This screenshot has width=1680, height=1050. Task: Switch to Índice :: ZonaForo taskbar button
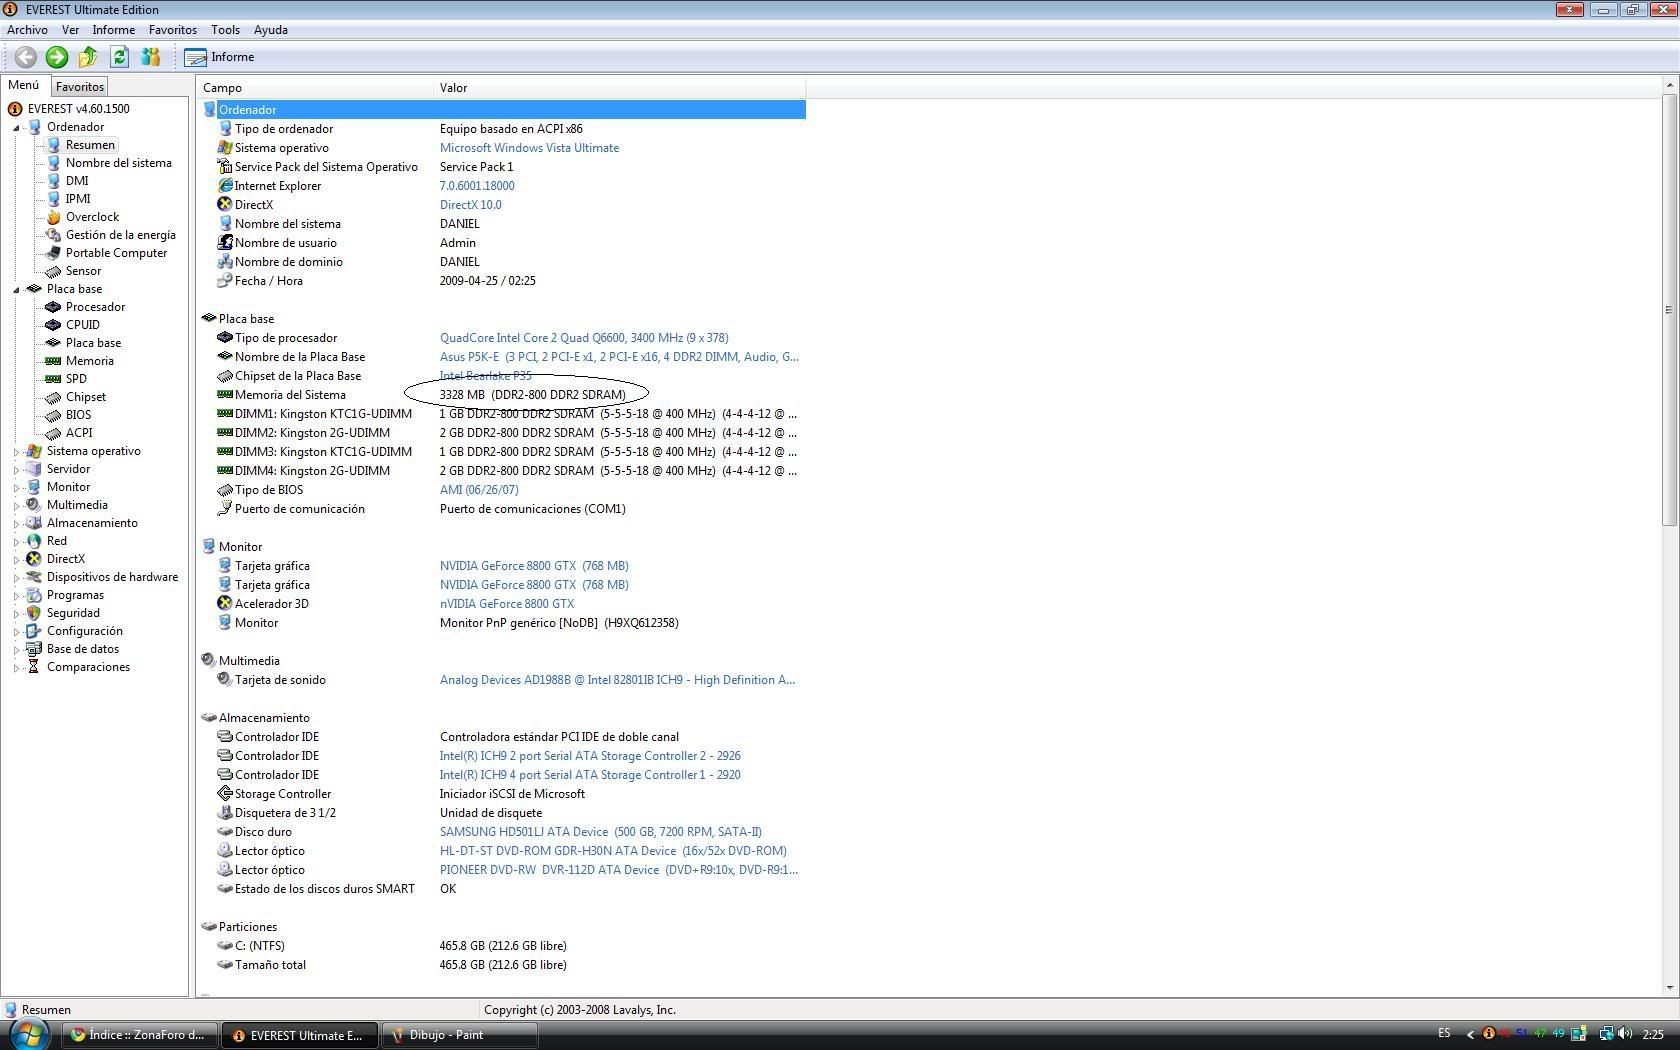pos(140,1035)
